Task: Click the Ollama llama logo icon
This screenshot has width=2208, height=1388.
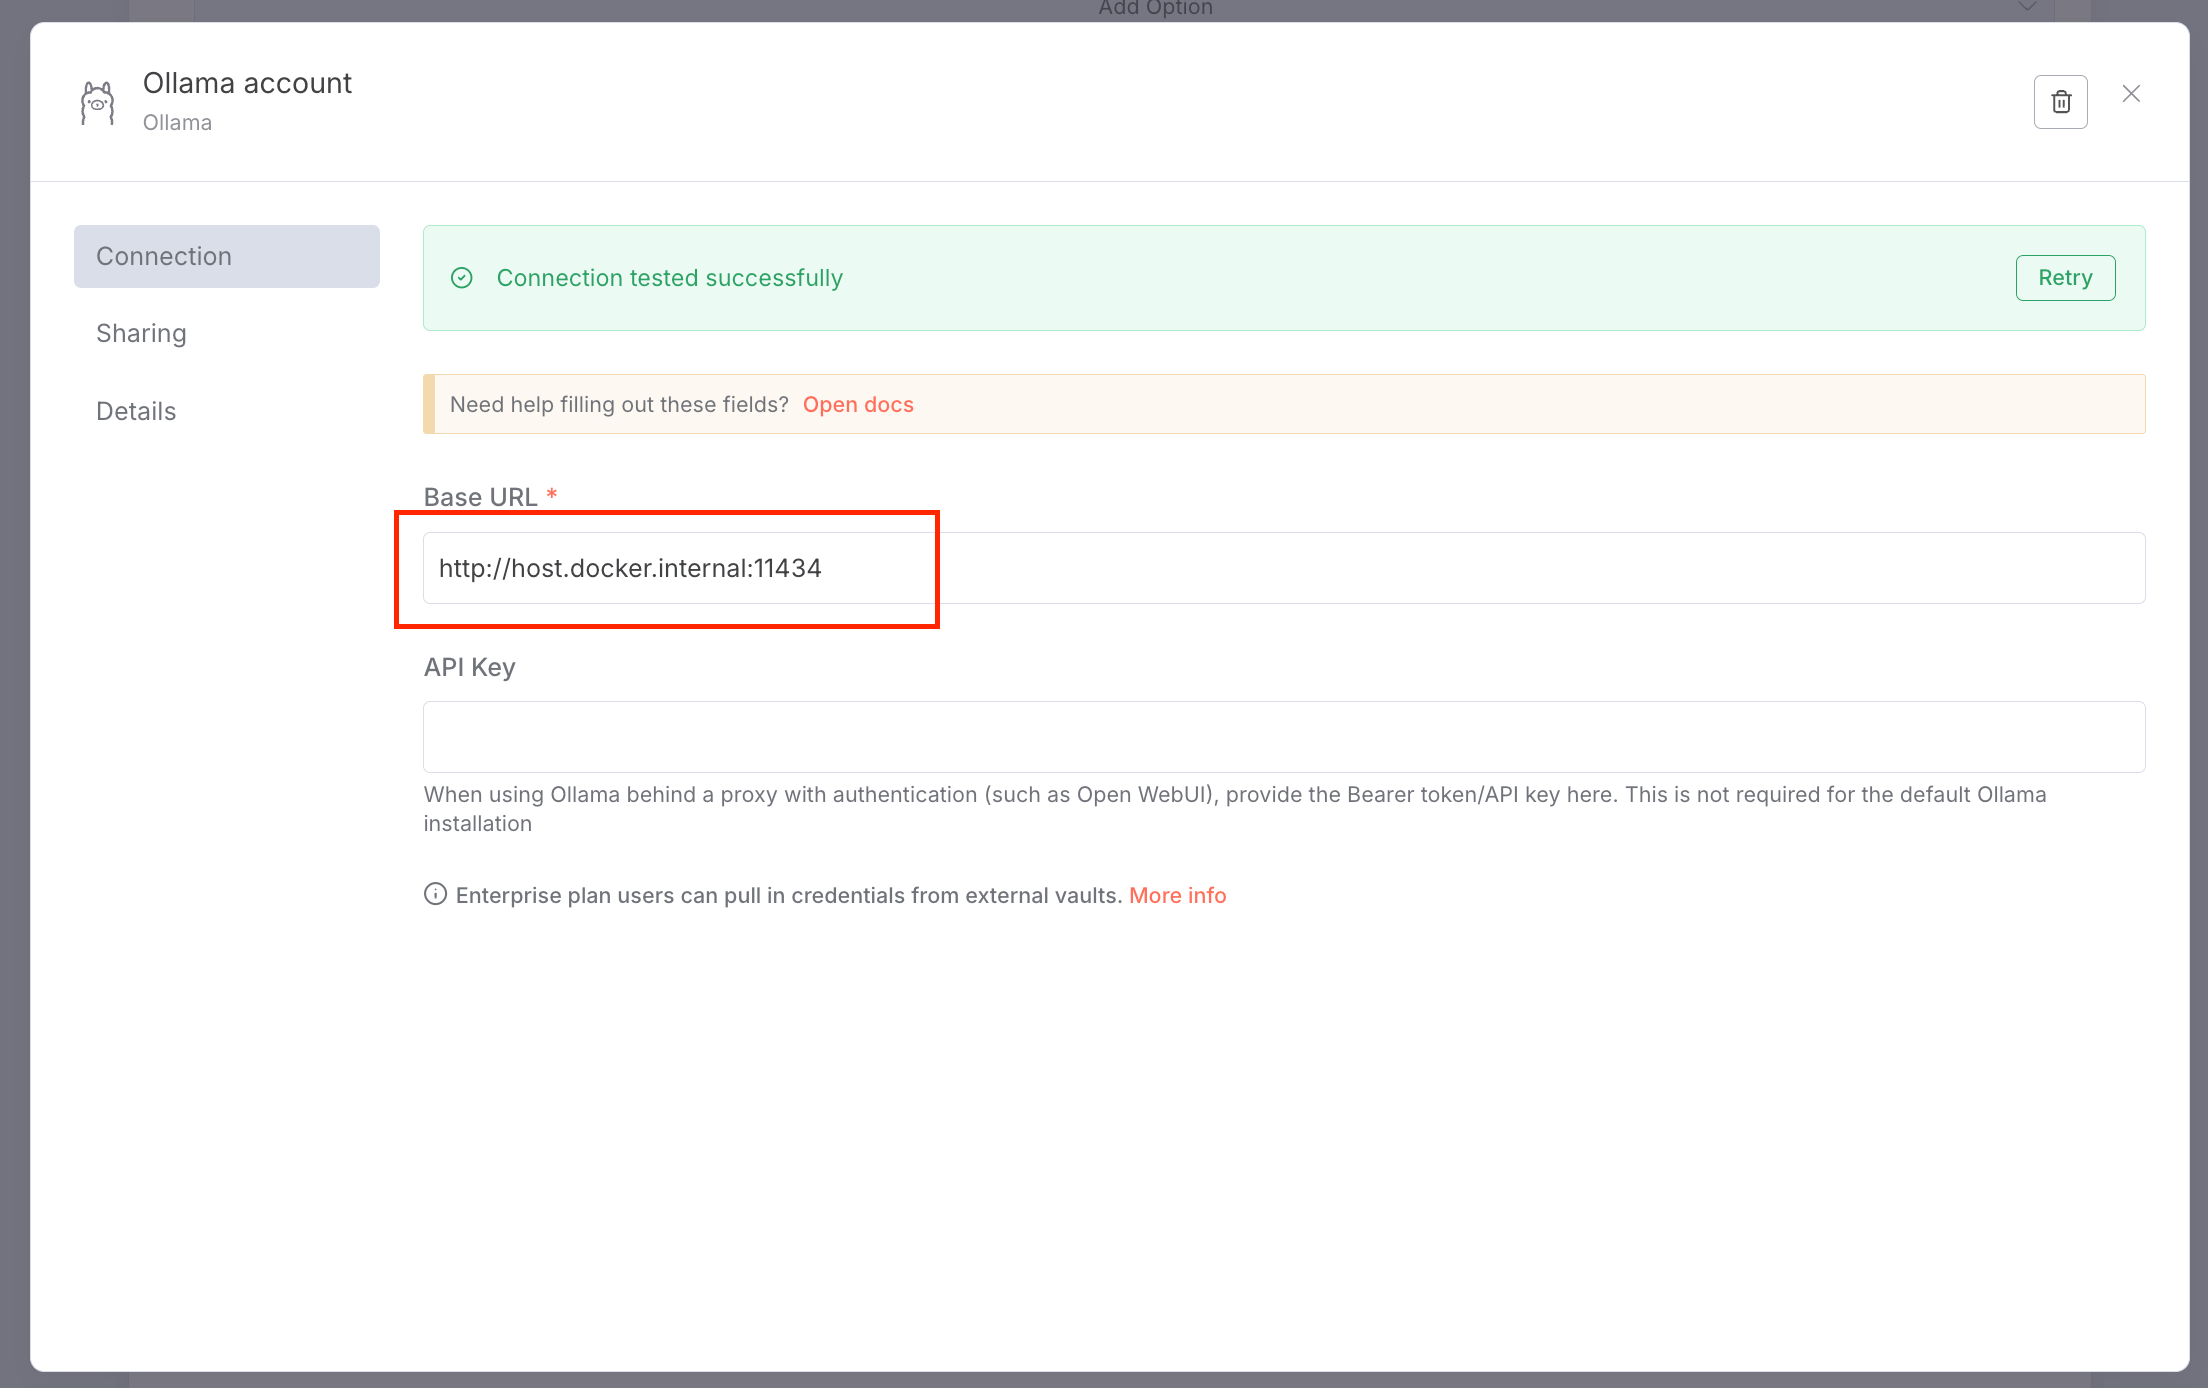Action: point(97,103)
